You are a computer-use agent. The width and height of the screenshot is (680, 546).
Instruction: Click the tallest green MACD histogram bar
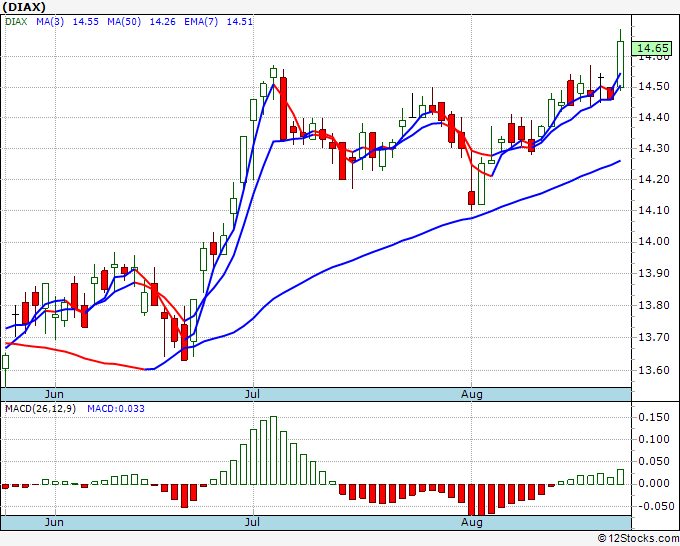(x=273, y=450)
